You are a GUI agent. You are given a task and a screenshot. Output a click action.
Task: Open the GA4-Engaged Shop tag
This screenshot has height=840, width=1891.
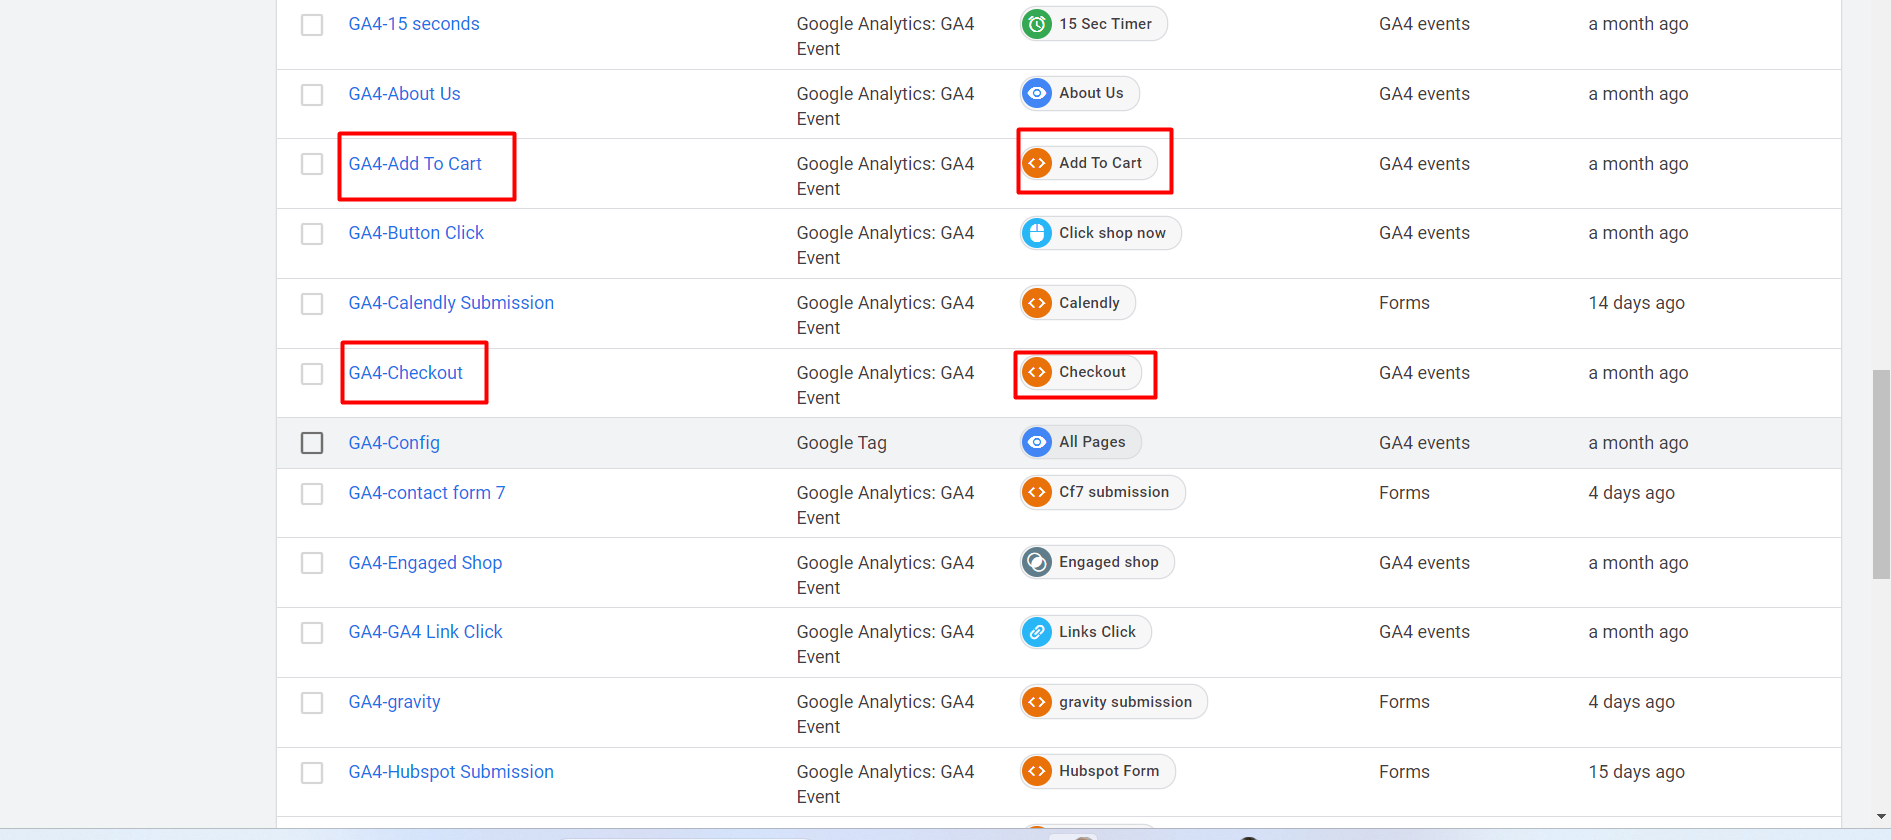point(425,563)
